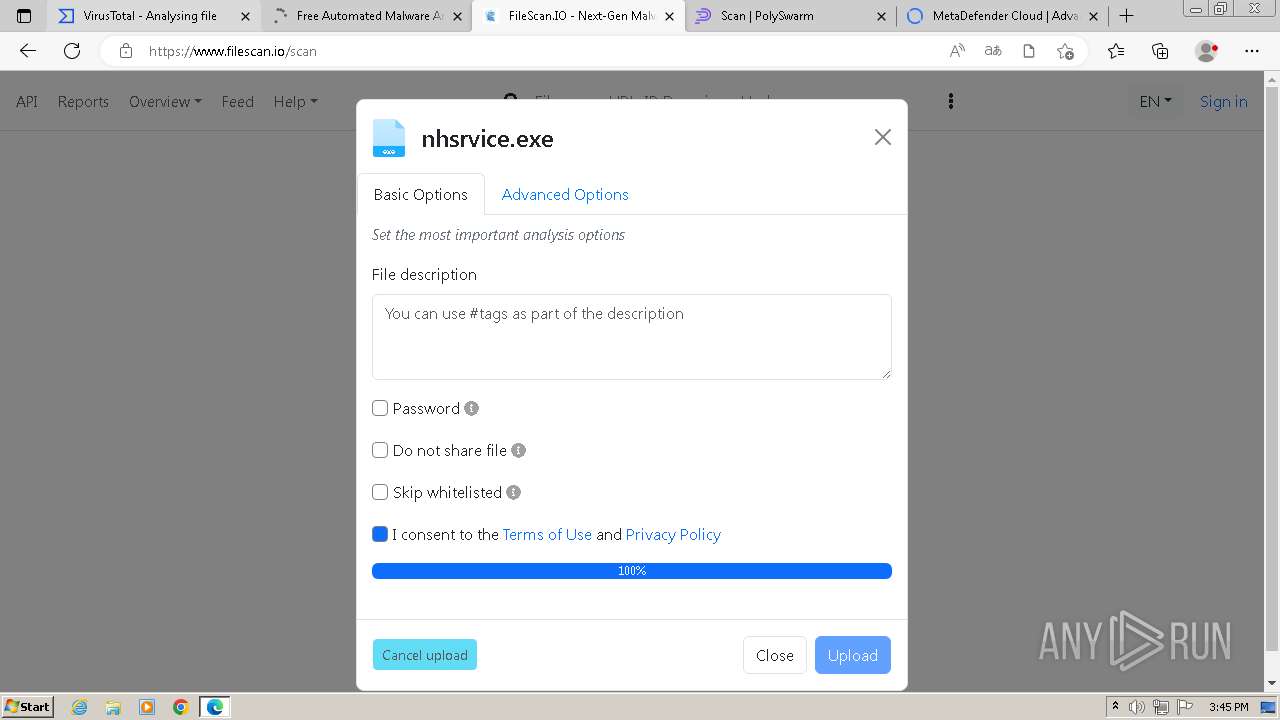
Task: Show info about Skip whitelisted
Action: (513, 492)
